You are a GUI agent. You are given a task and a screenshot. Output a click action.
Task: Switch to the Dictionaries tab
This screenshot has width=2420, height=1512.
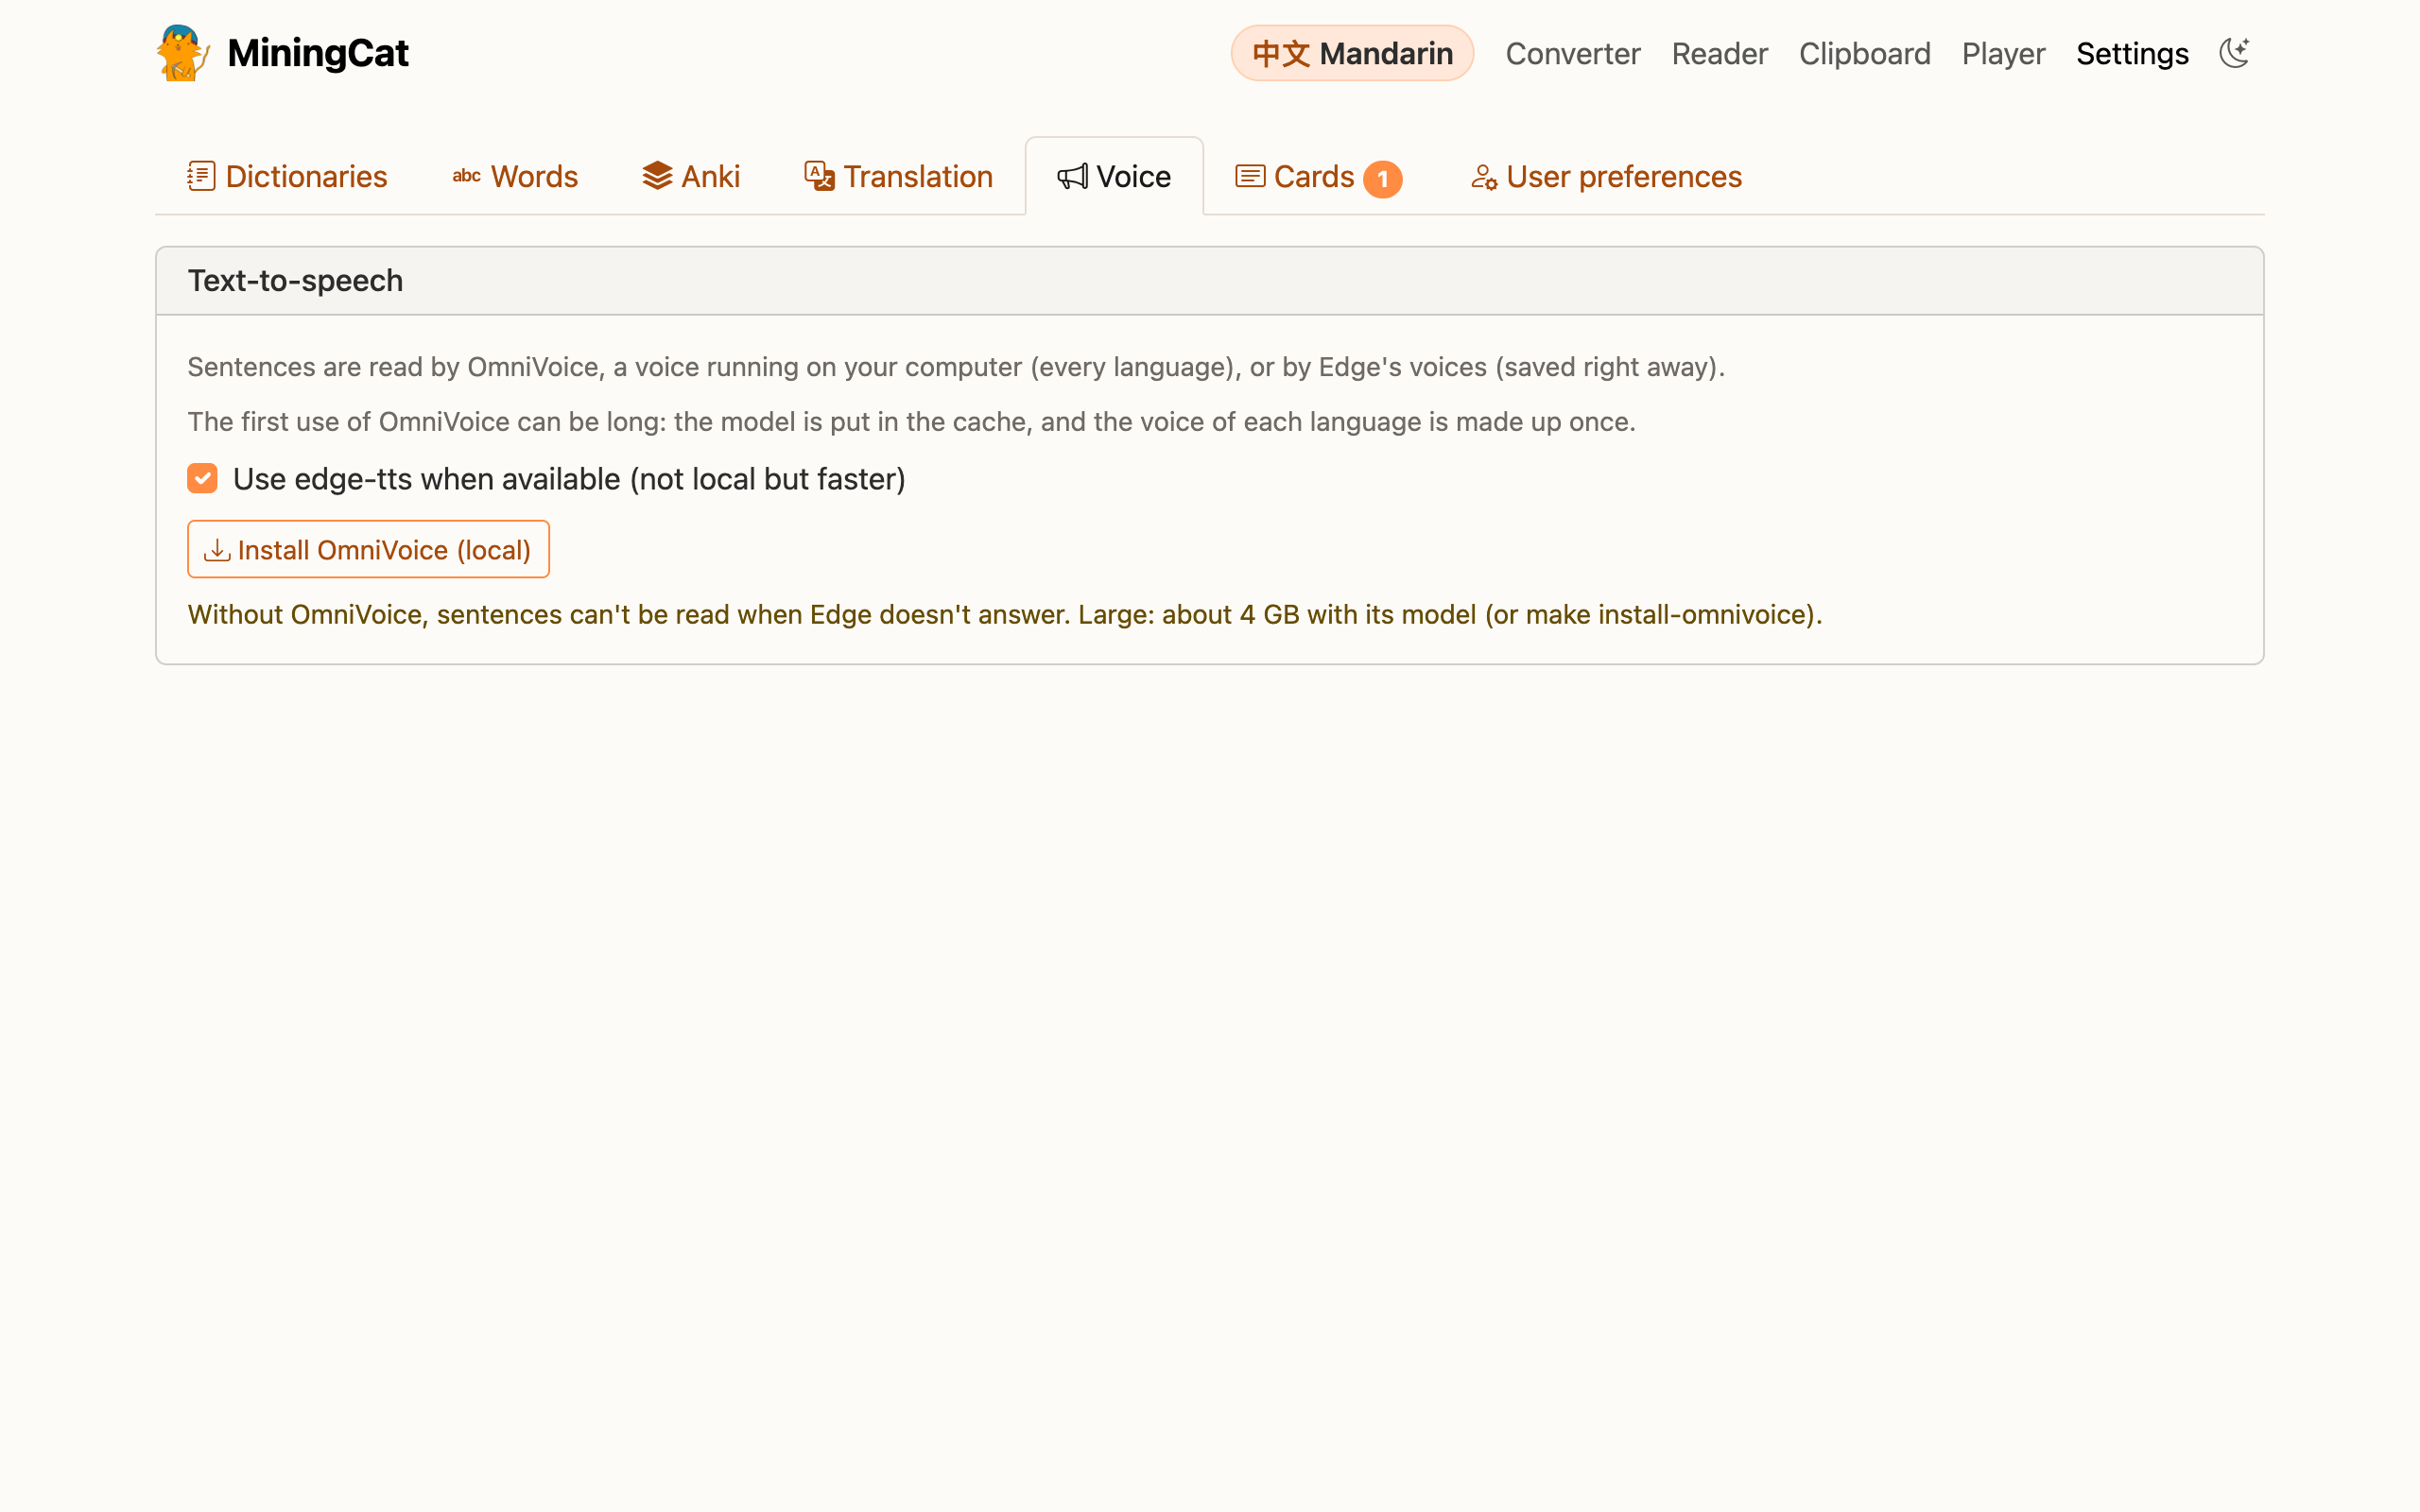[x=288, y=176]
